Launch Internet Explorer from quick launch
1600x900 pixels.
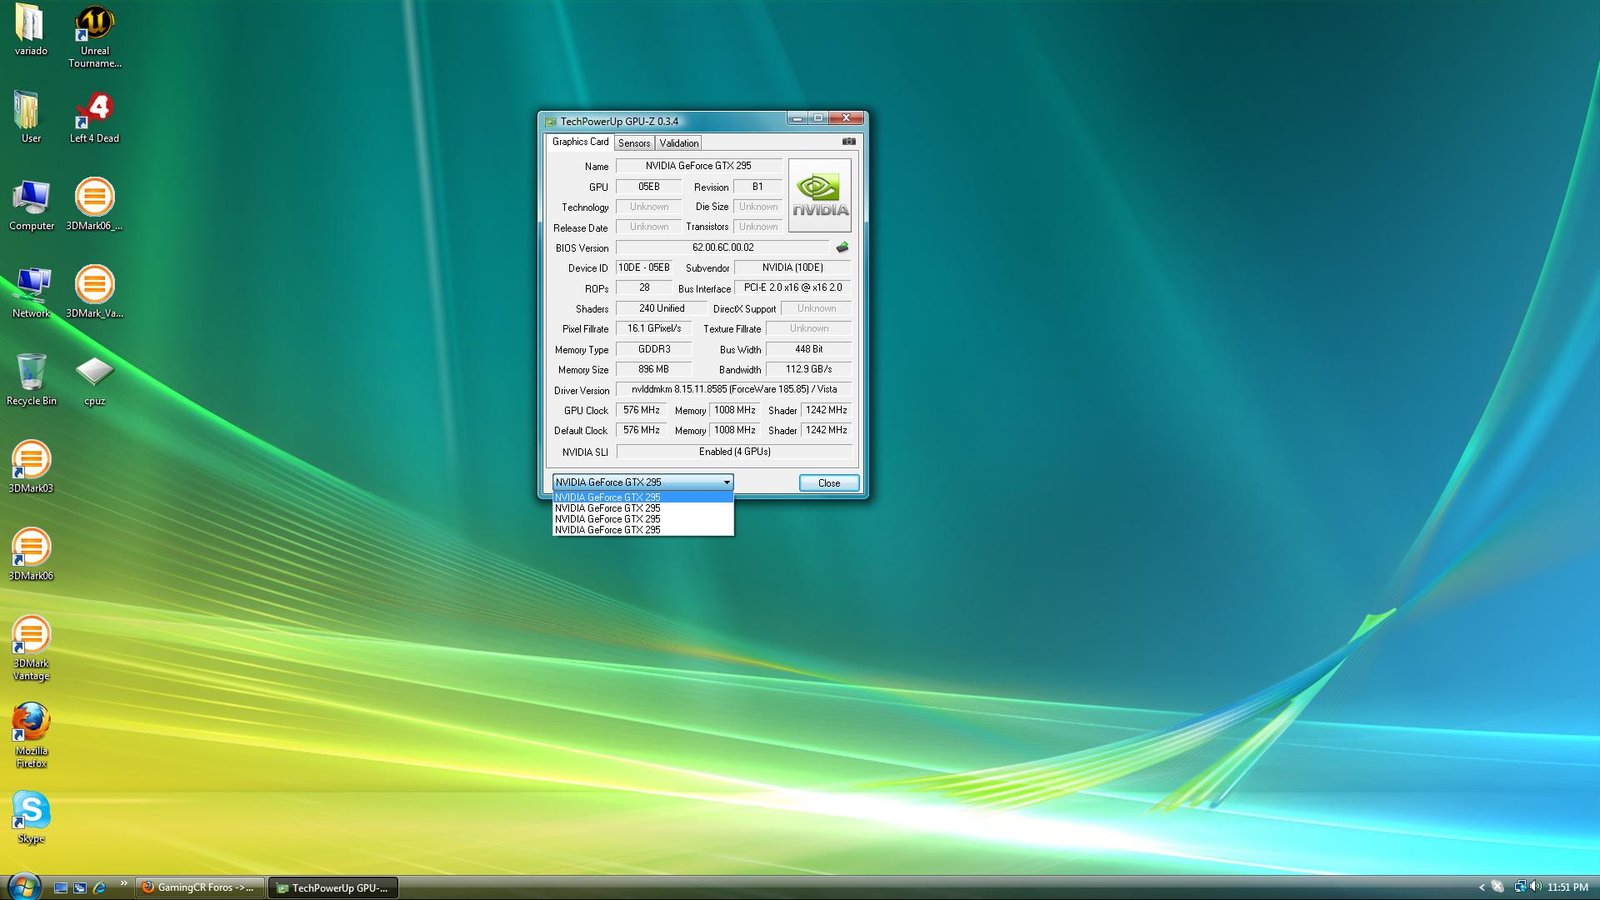[x=99, y=887]
